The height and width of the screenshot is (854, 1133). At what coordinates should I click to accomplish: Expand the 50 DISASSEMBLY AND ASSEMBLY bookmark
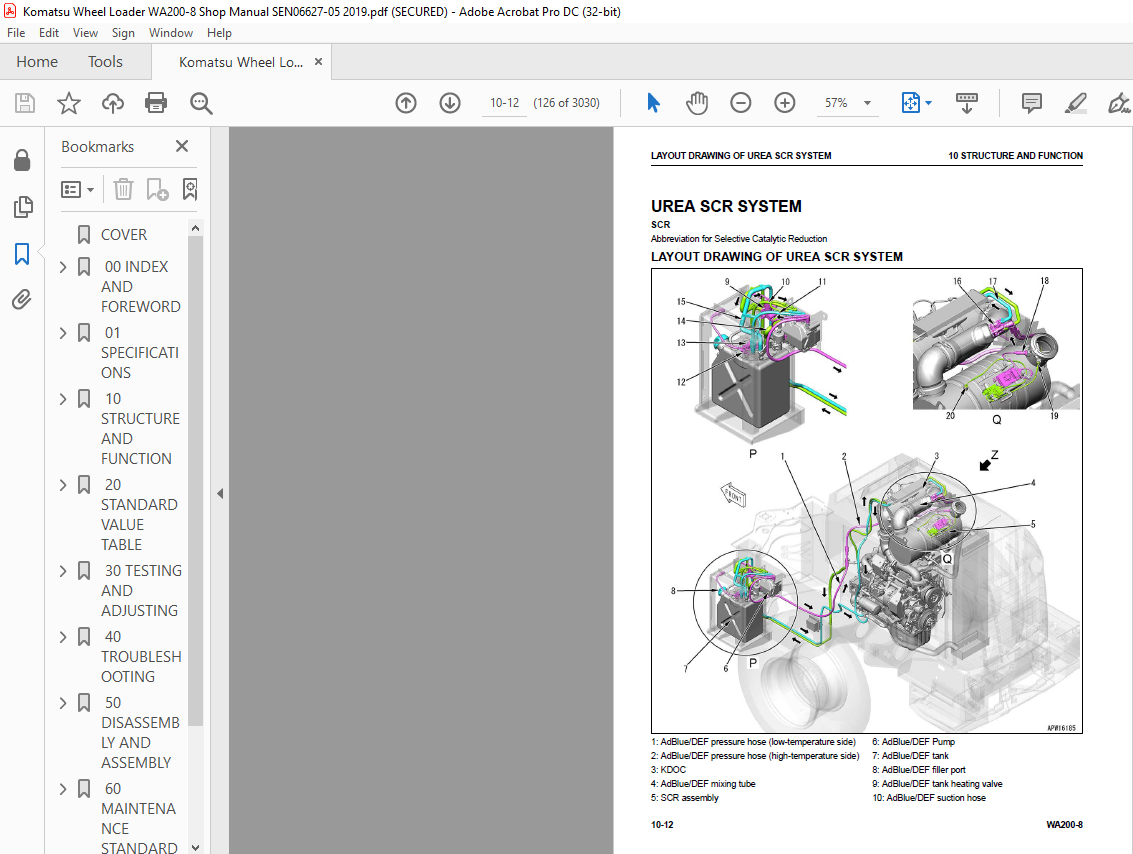[63, 703]
